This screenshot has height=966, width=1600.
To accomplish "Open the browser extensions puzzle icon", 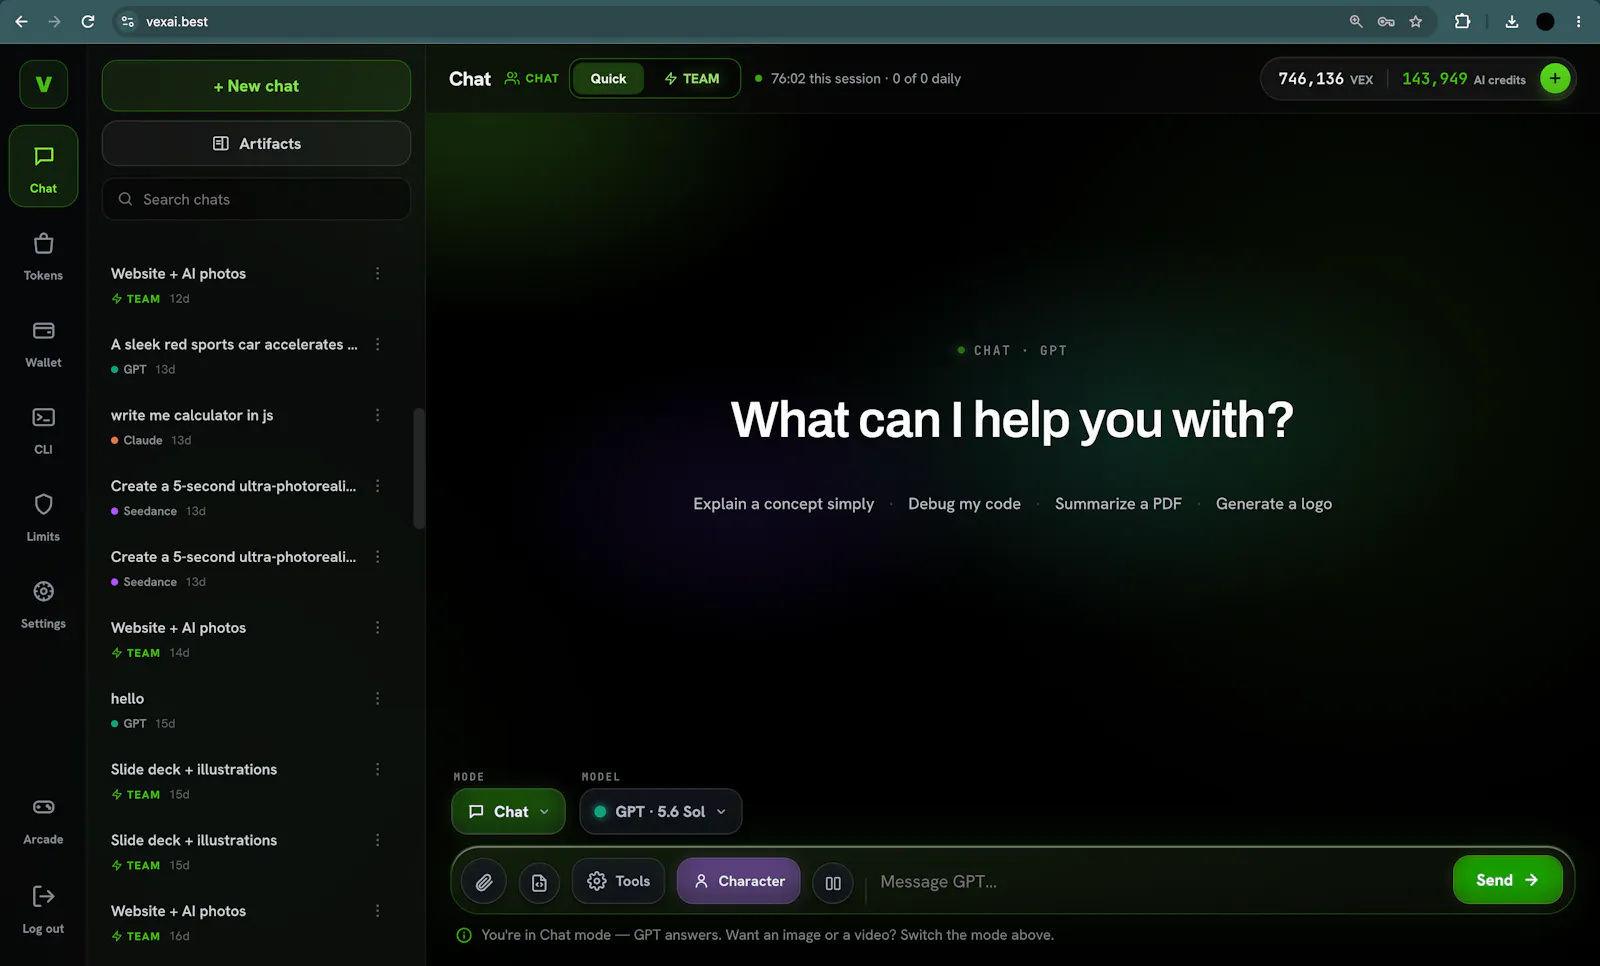I will click(1462, 21).
